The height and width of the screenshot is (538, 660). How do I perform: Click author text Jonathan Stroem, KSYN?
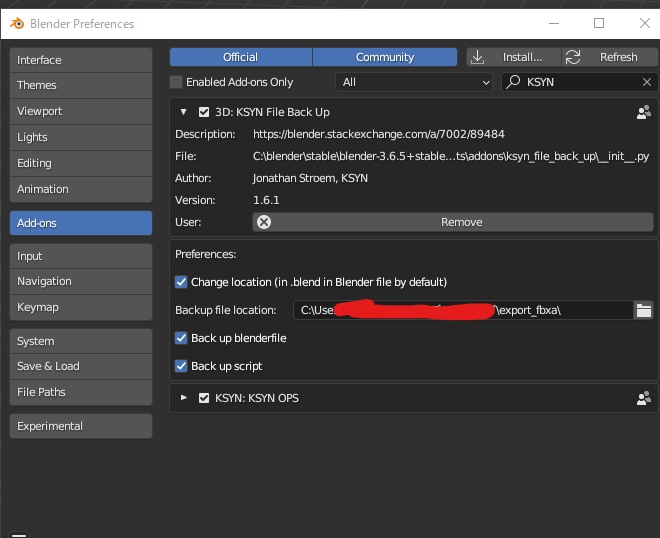(x=310, y=178)
